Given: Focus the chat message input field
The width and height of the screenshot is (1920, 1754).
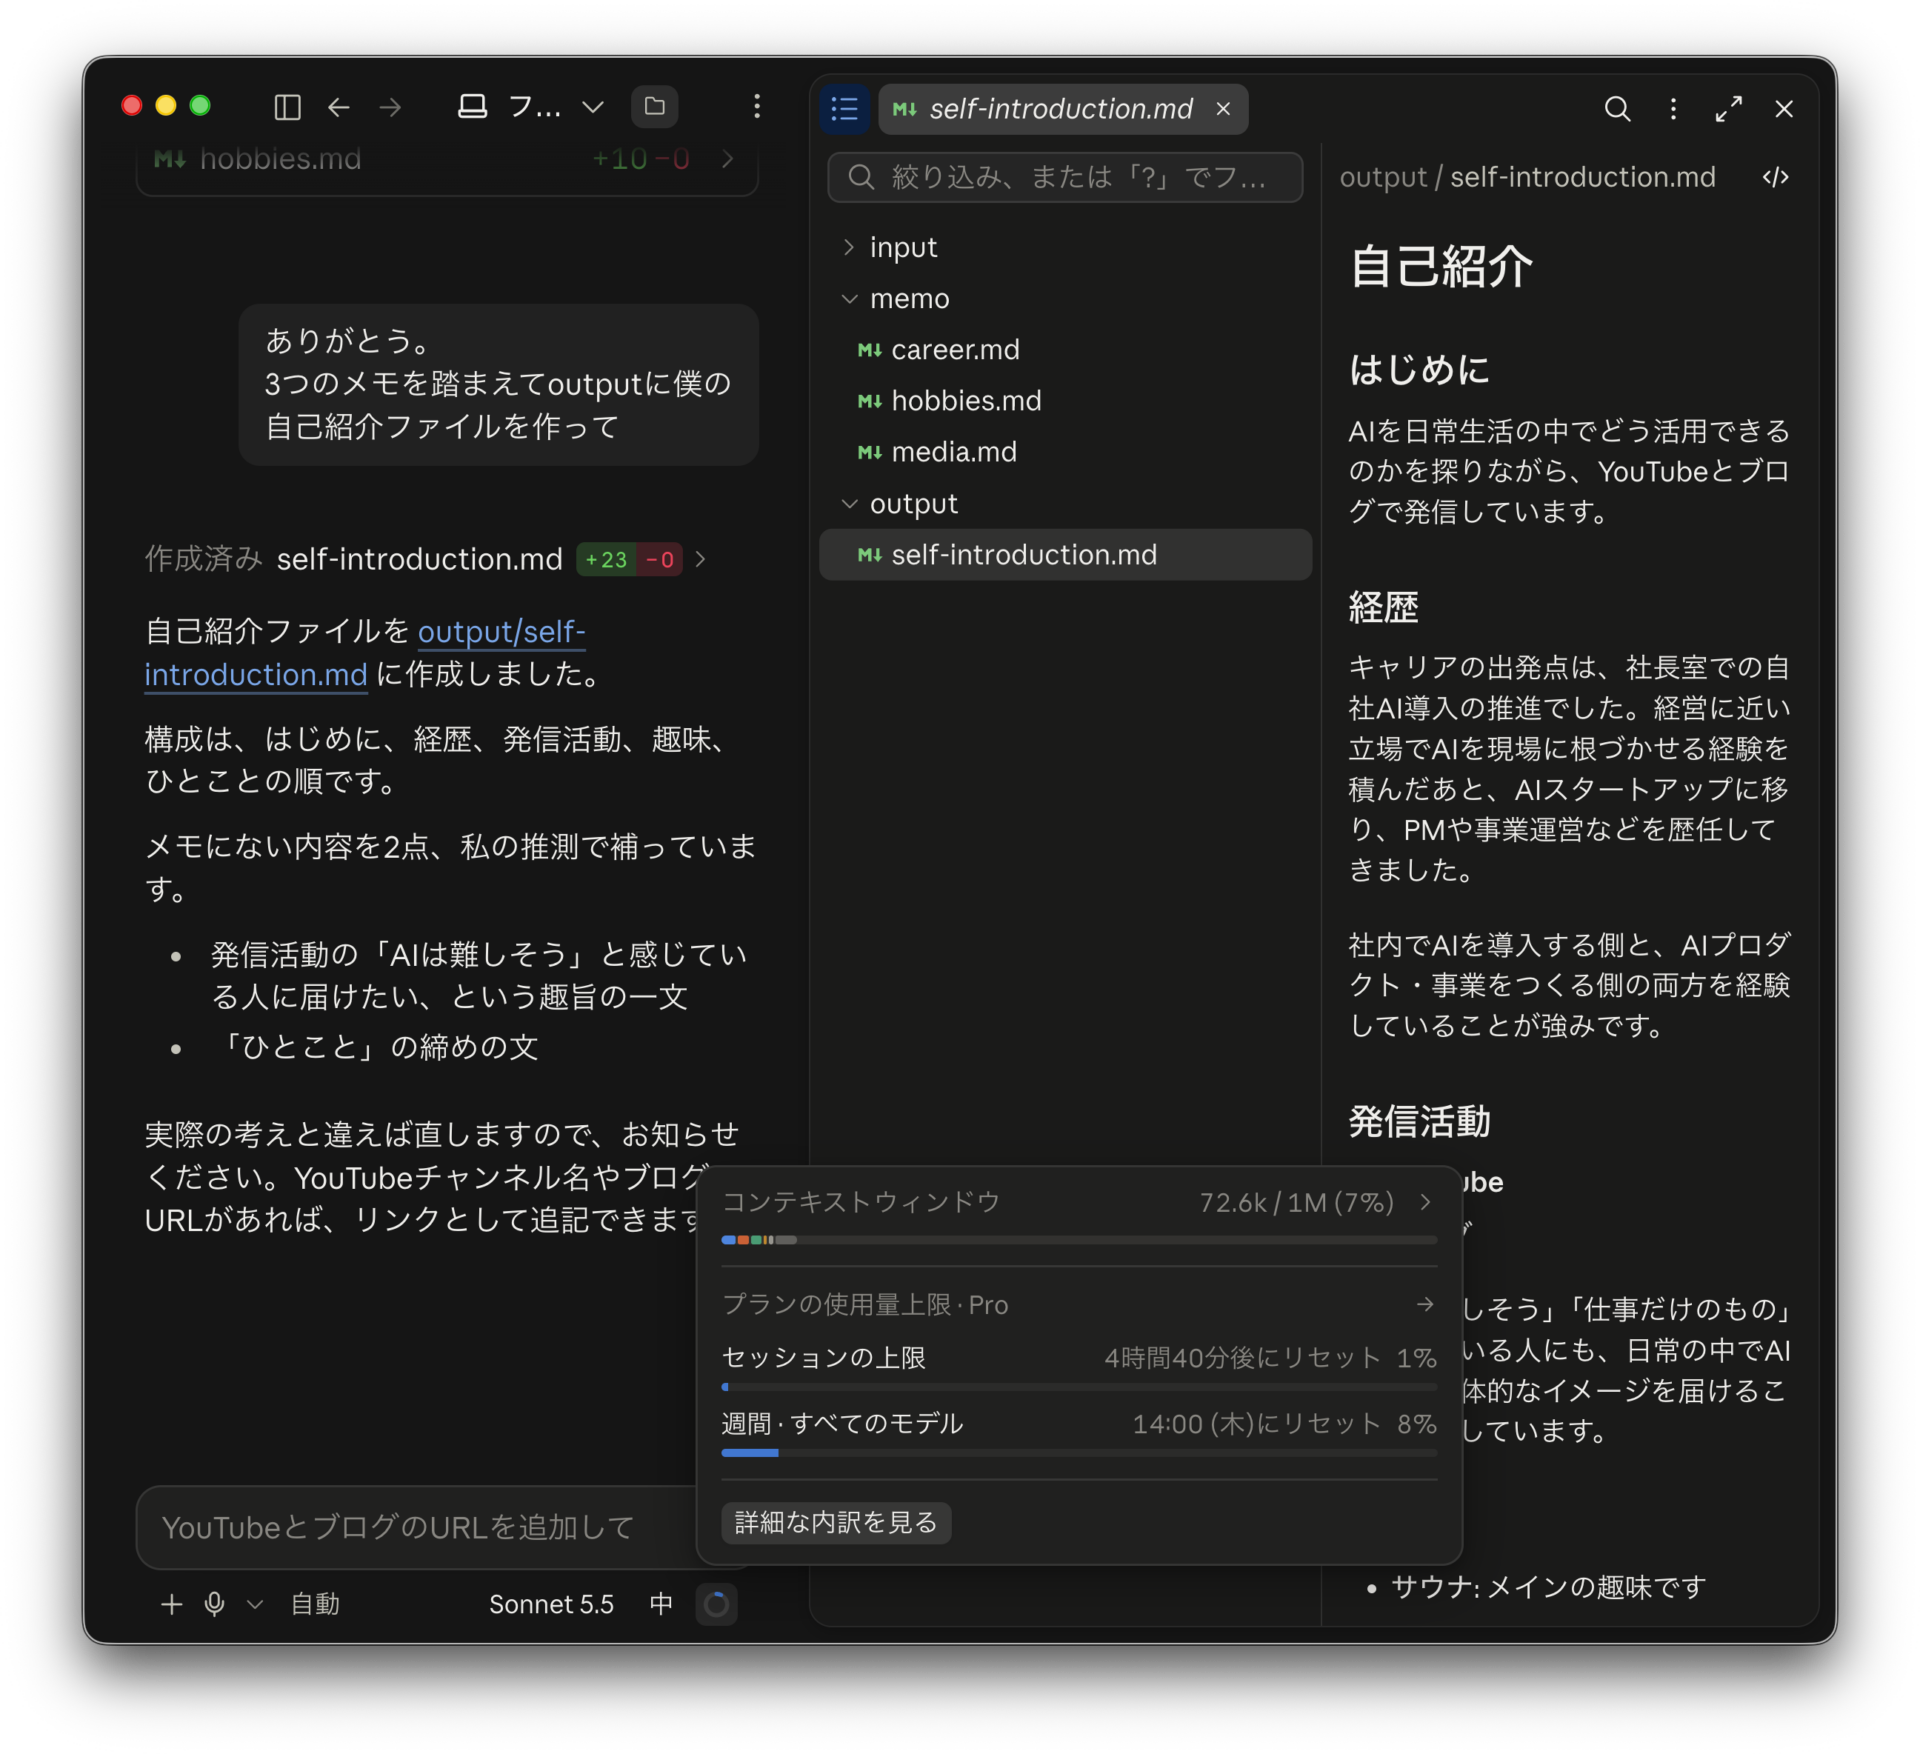Looking at the screenshot, I should 417,1527.
